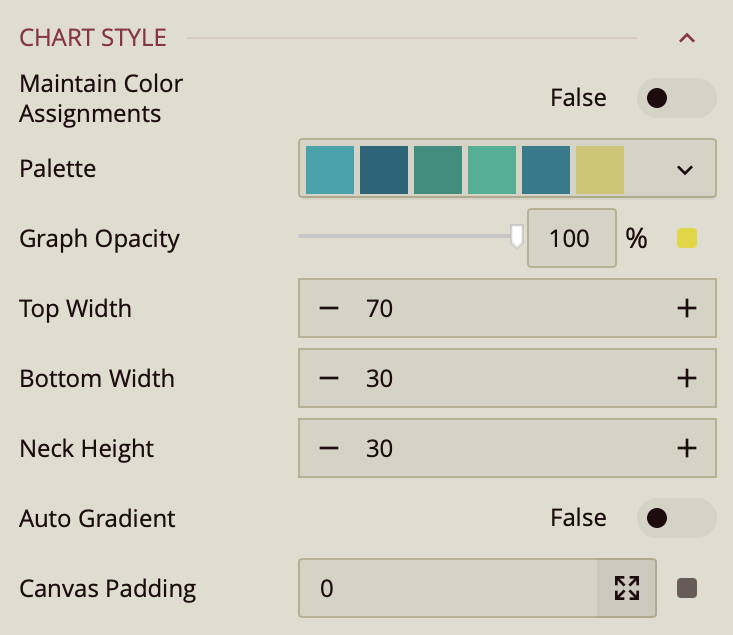Click the khaki yellow palette swatch
This screenshot has height=635, width=733.
click(600, 169)
